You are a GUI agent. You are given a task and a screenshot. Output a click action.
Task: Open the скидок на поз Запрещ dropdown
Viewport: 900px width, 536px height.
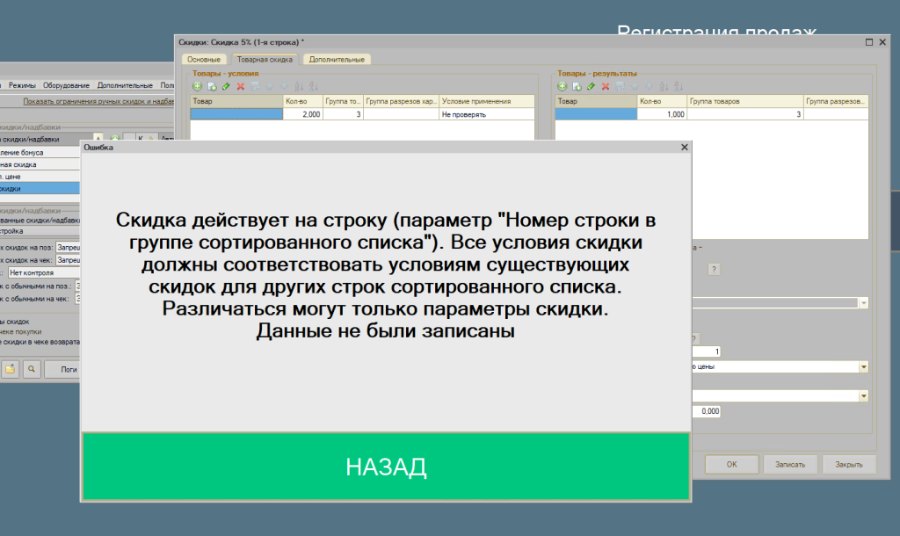[x=68, y=247]
